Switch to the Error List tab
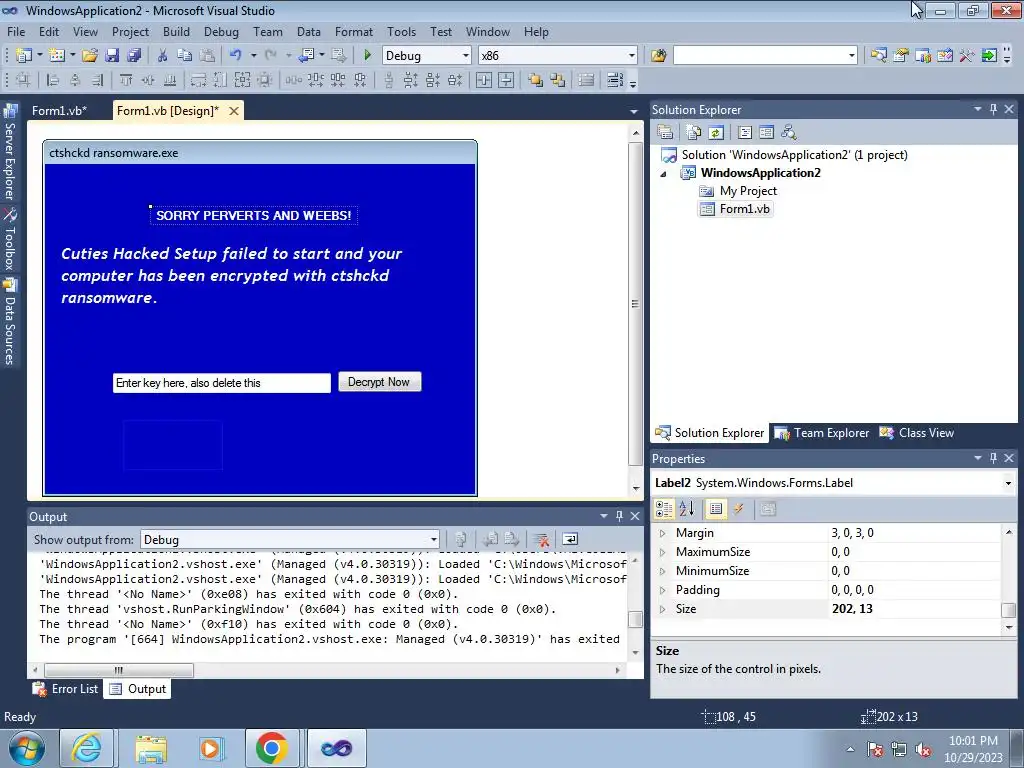1024x768 pixels. click(x=67, y=689)
